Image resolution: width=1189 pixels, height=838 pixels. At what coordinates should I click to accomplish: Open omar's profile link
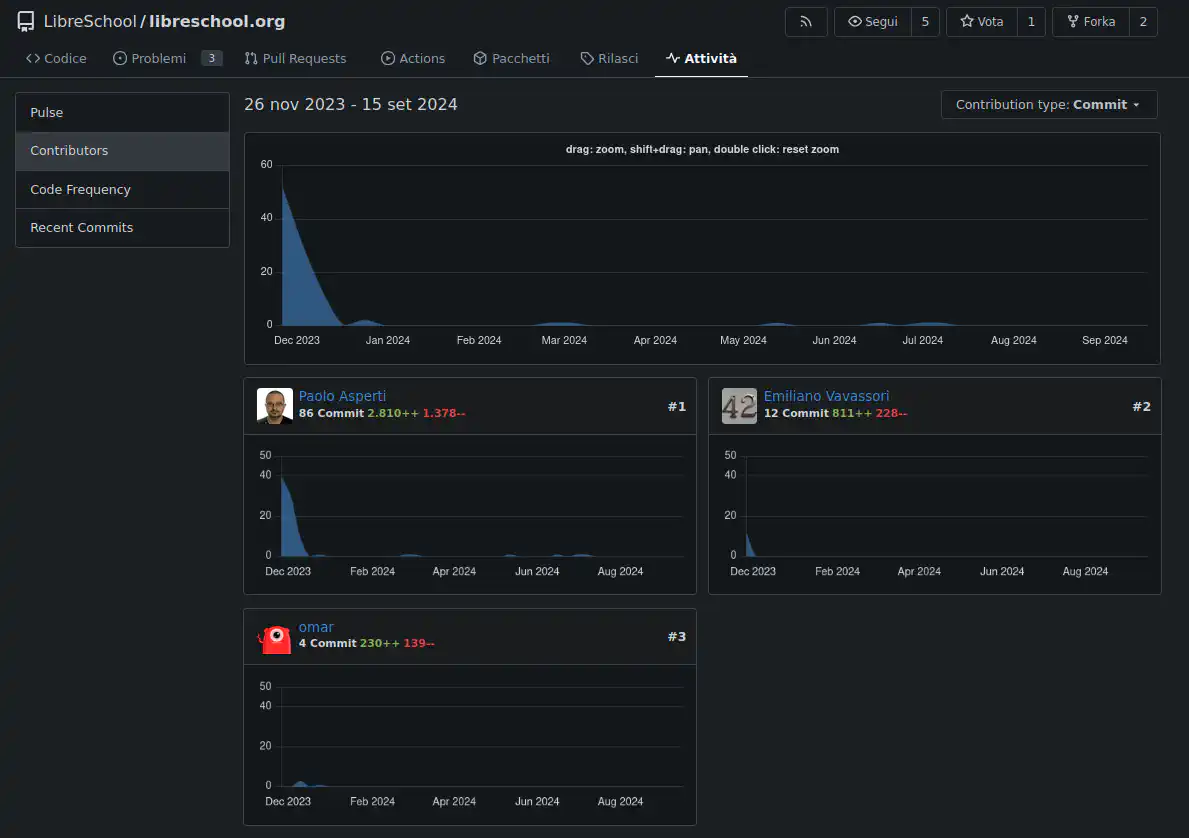click(x=316, y=627)
